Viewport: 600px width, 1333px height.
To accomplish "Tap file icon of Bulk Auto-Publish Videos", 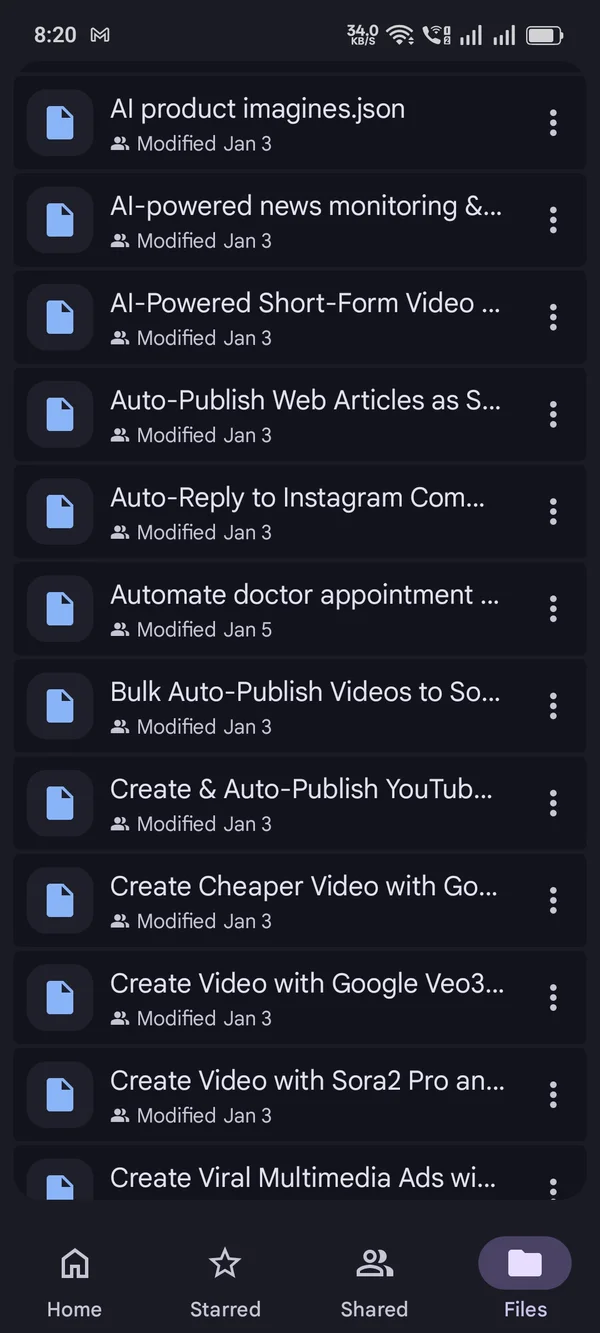I will 60,705.
